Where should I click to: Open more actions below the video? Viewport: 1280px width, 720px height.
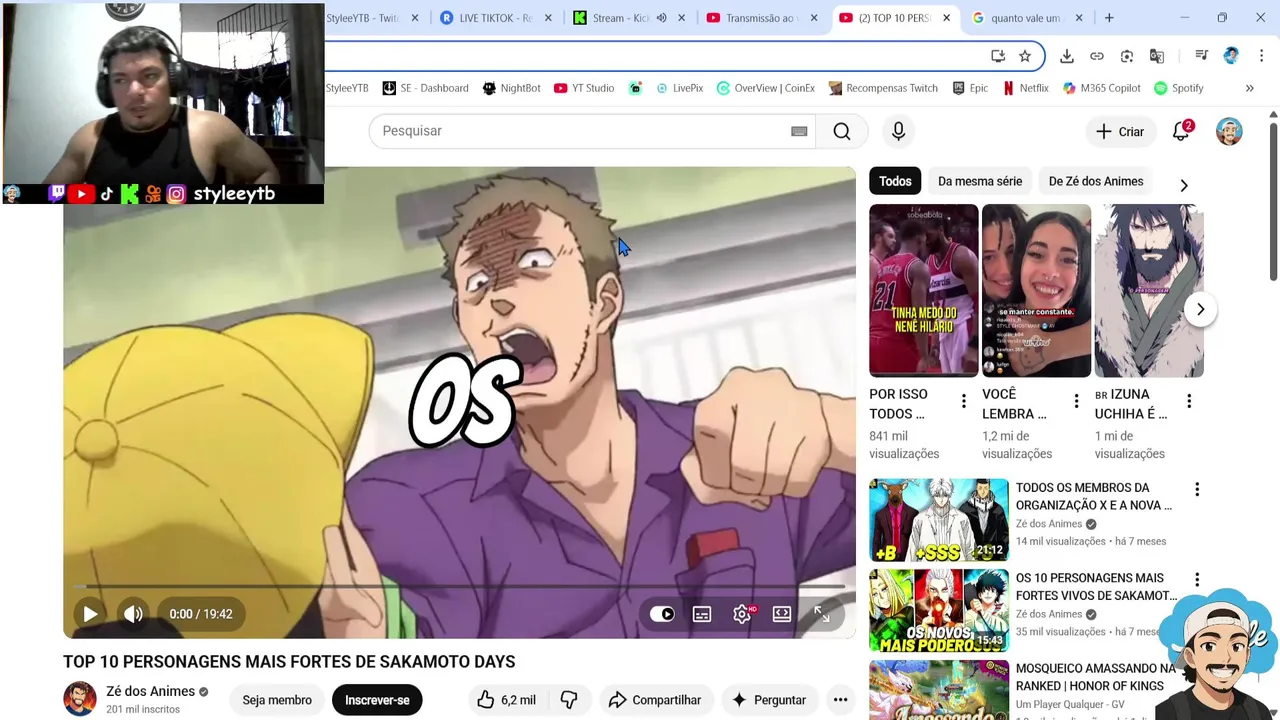840,700
